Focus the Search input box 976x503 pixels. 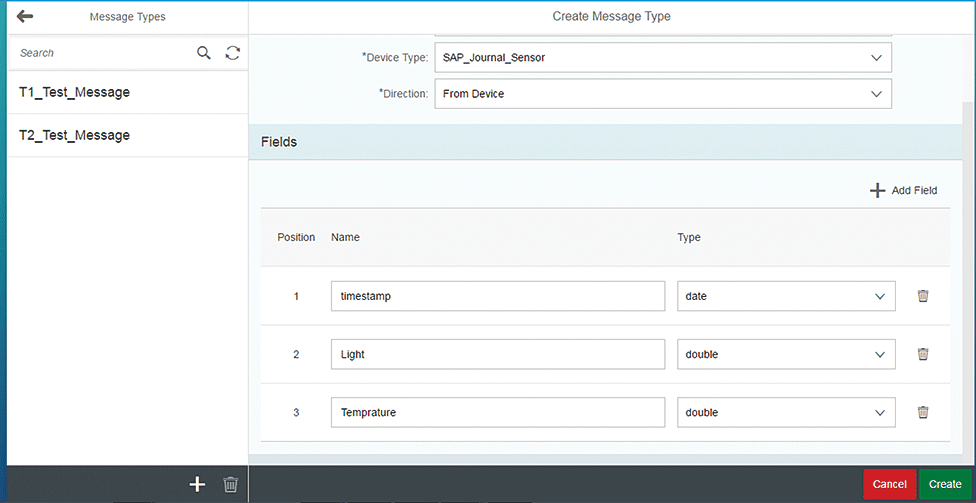point(100,53)
